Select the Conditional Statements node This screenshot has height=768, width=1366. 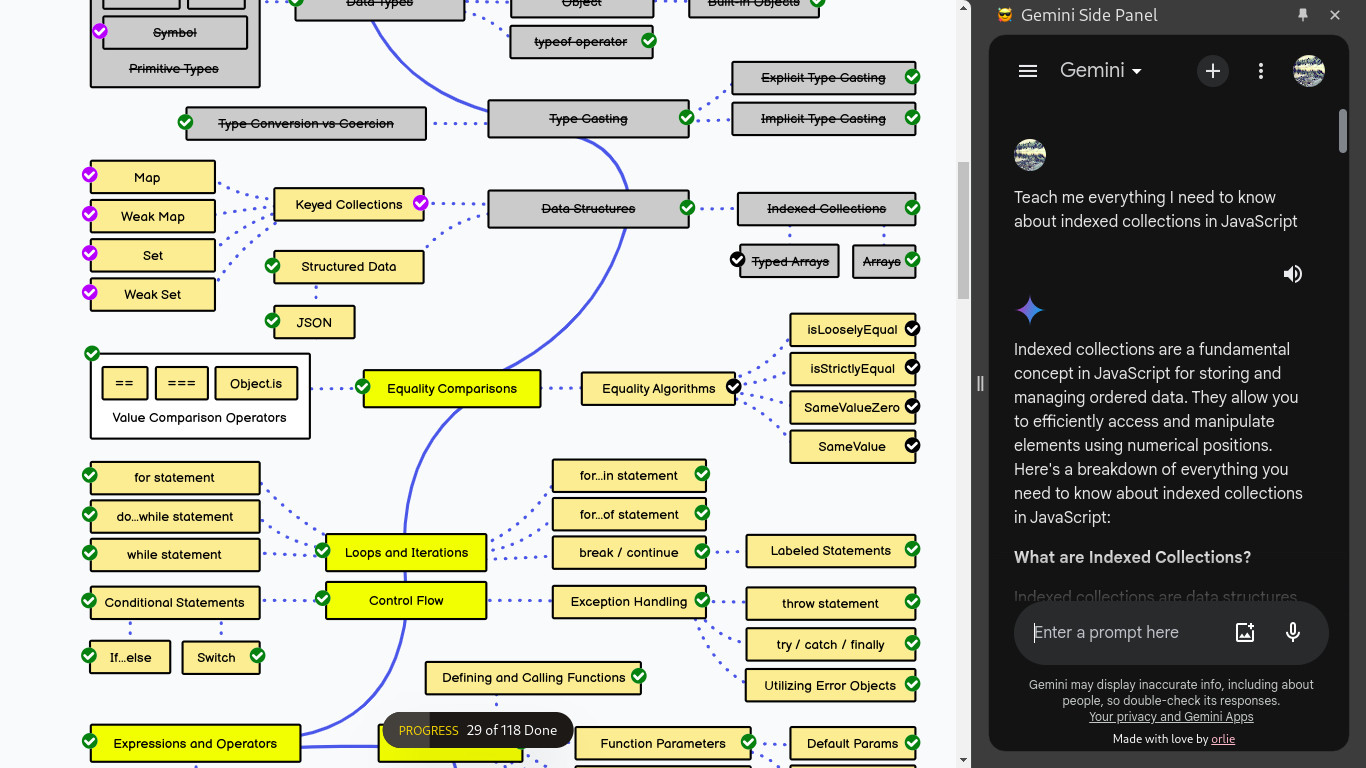175,603
